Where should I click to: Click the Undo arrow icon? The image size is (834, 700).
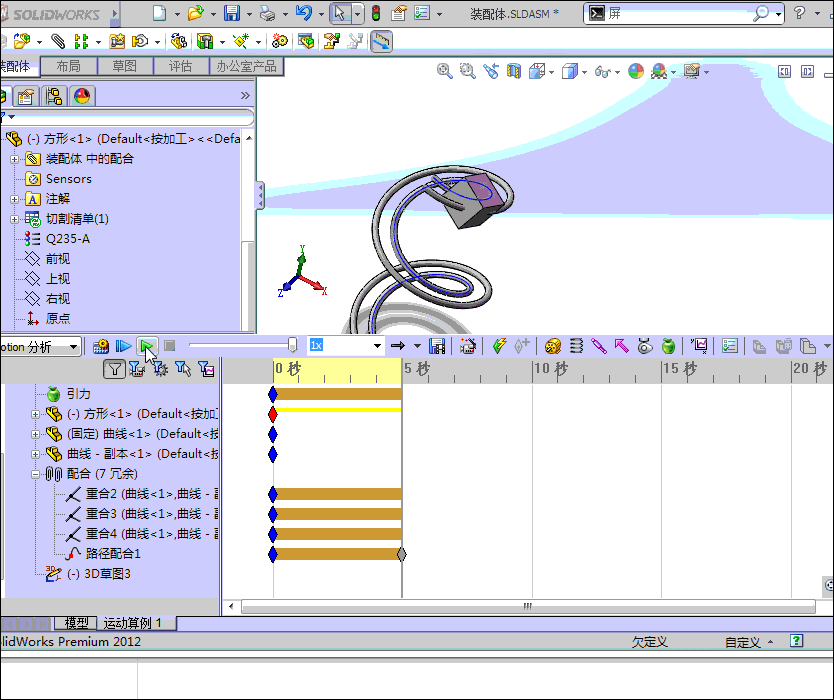tap(304, 13)
